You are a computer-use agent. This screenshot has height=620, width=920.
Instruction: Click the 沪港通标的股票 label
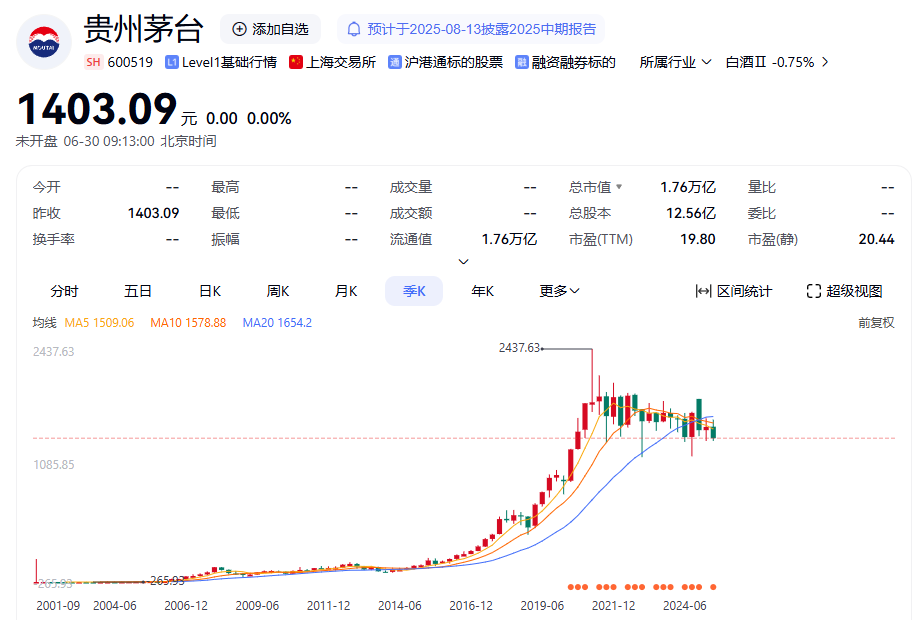tap(454, 62)
